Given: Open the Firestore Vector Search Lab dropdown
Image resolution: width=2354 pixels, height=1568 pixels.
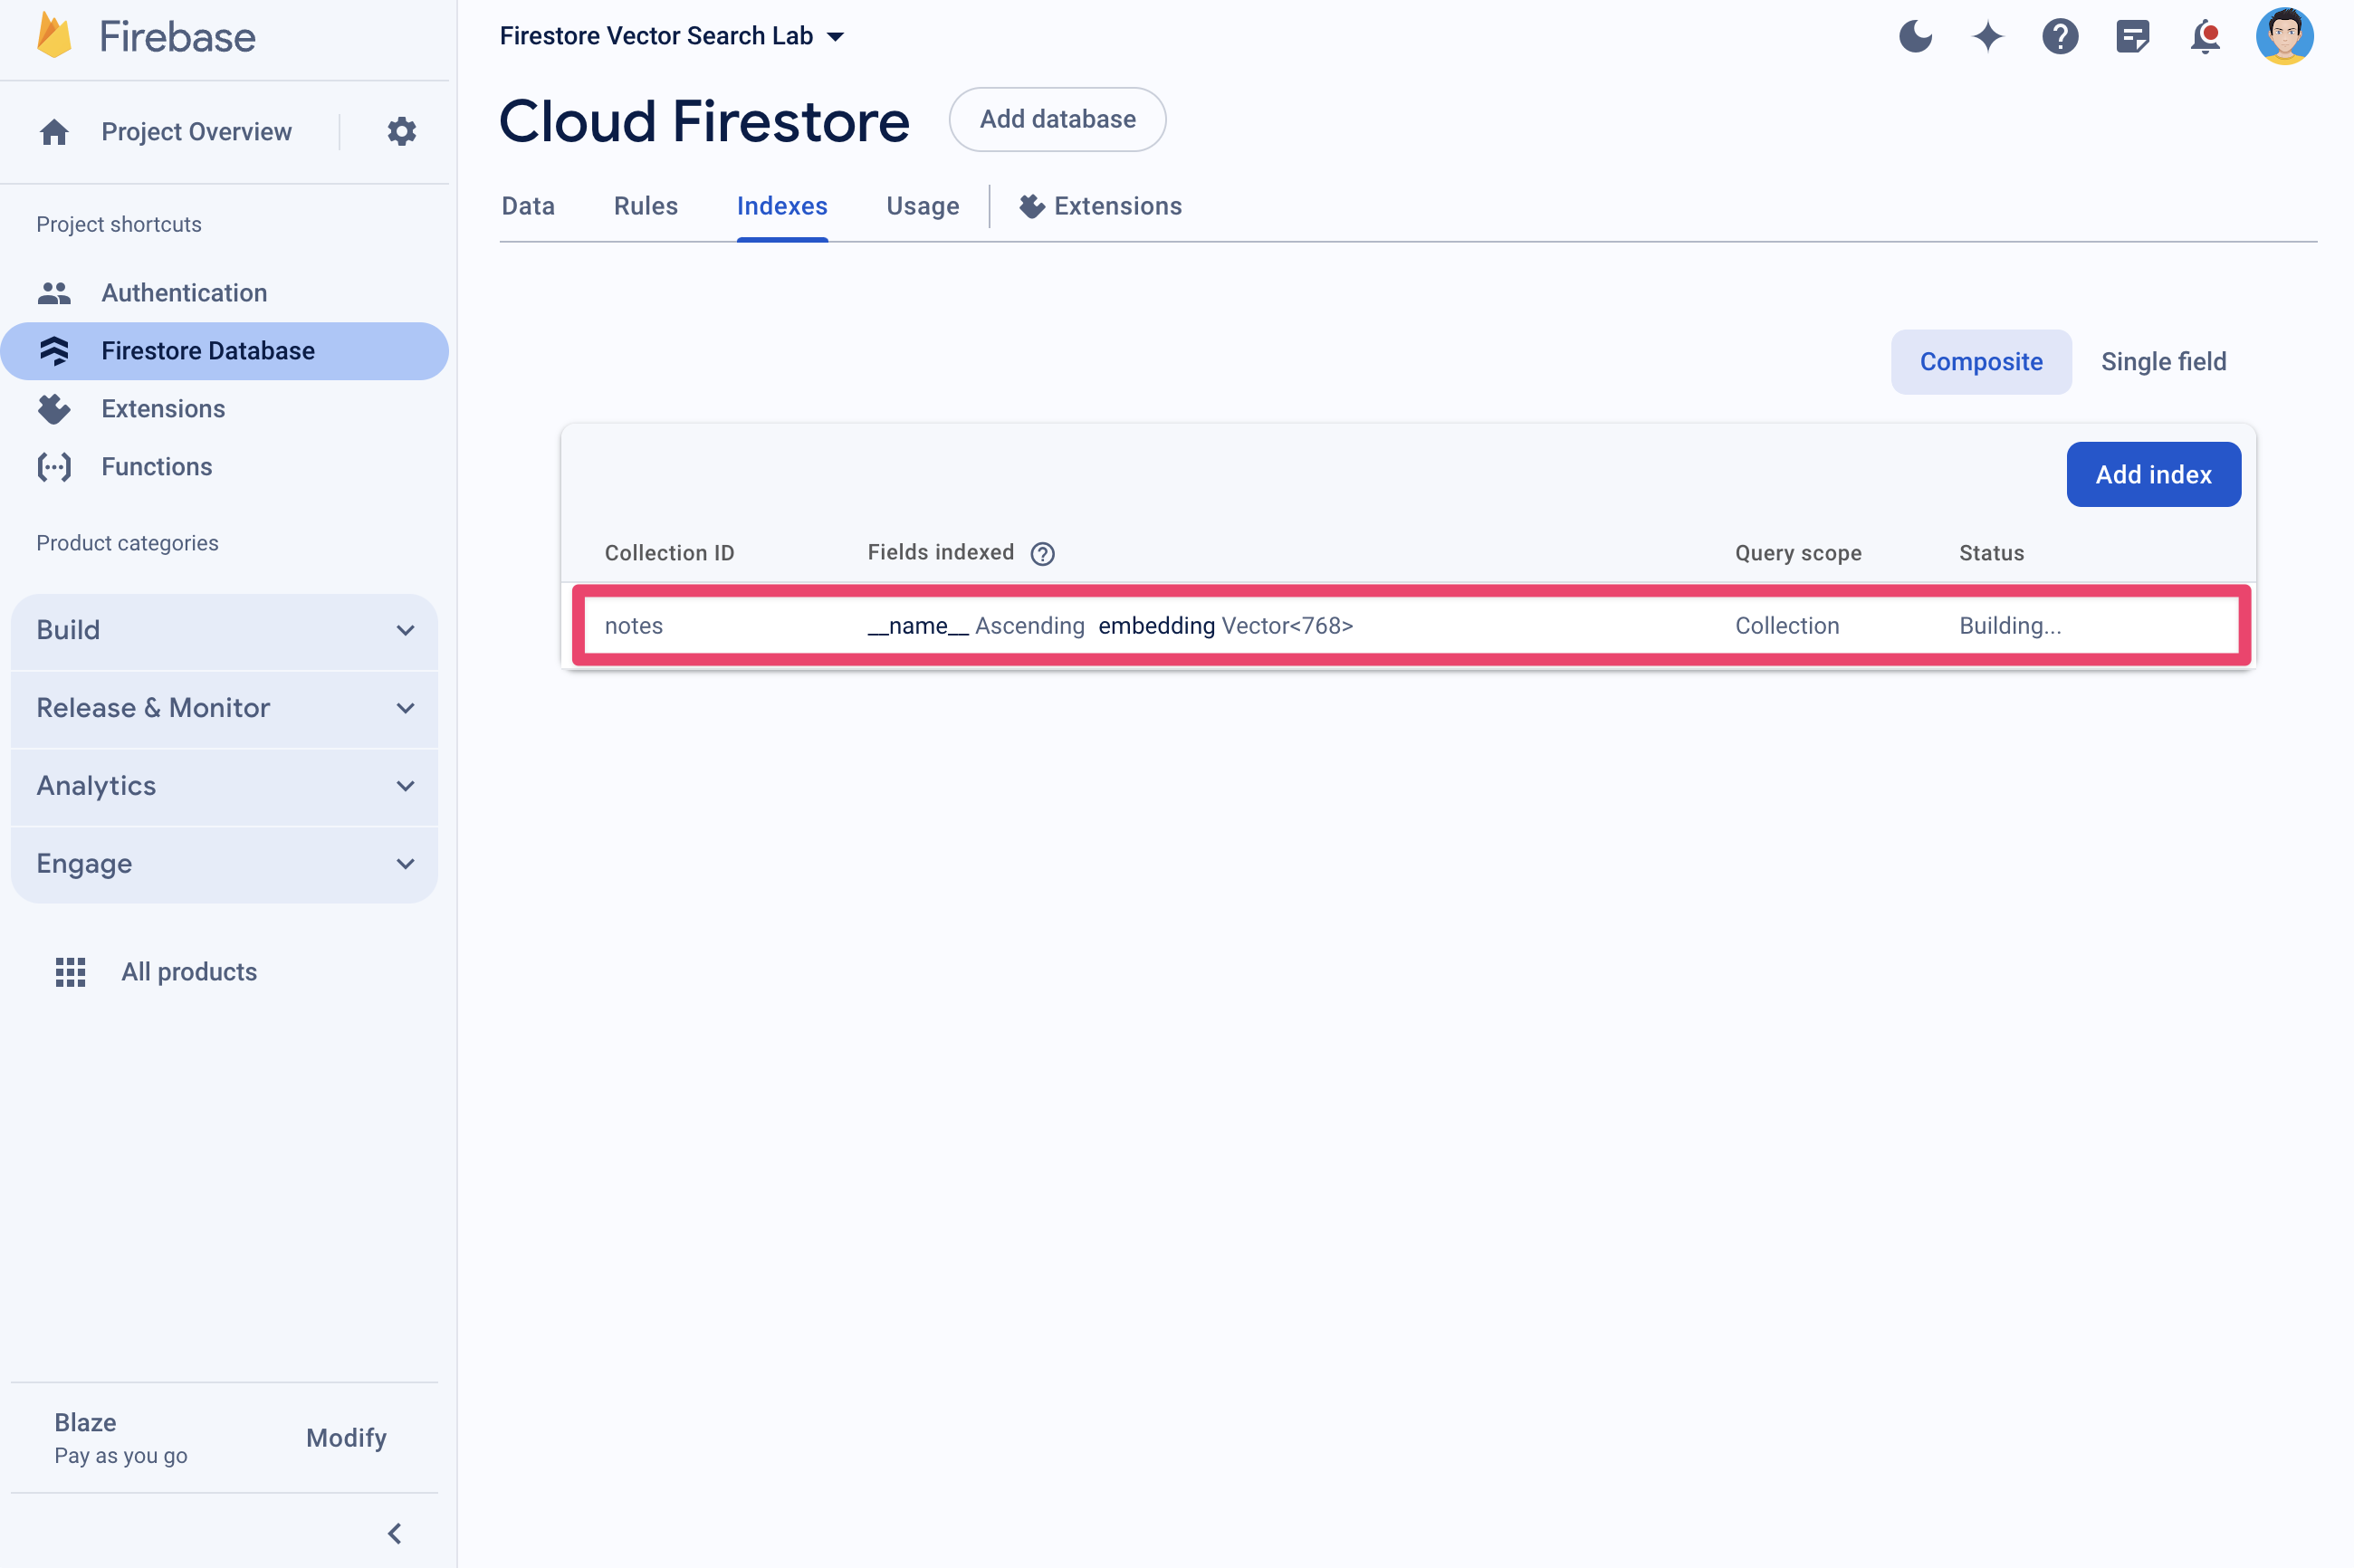Looking at the screenshot, I should [837, 35].
